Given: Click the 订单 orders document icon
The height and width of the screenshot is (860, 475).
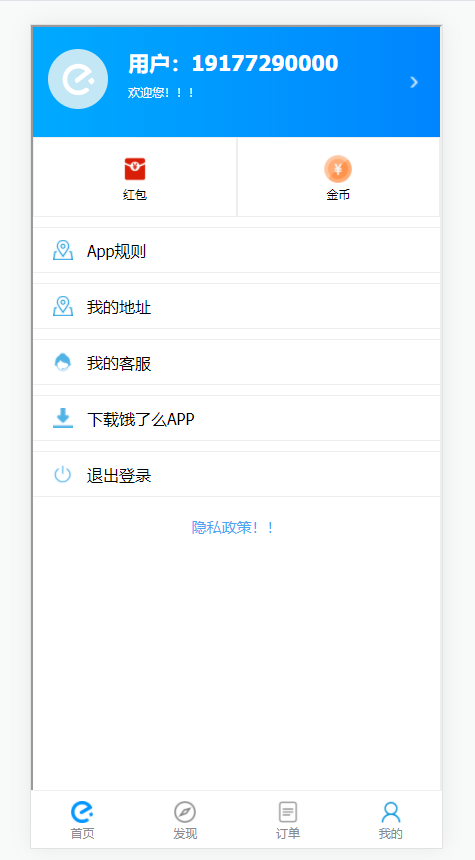Looking at the screenshot, I should pos(288,812).
